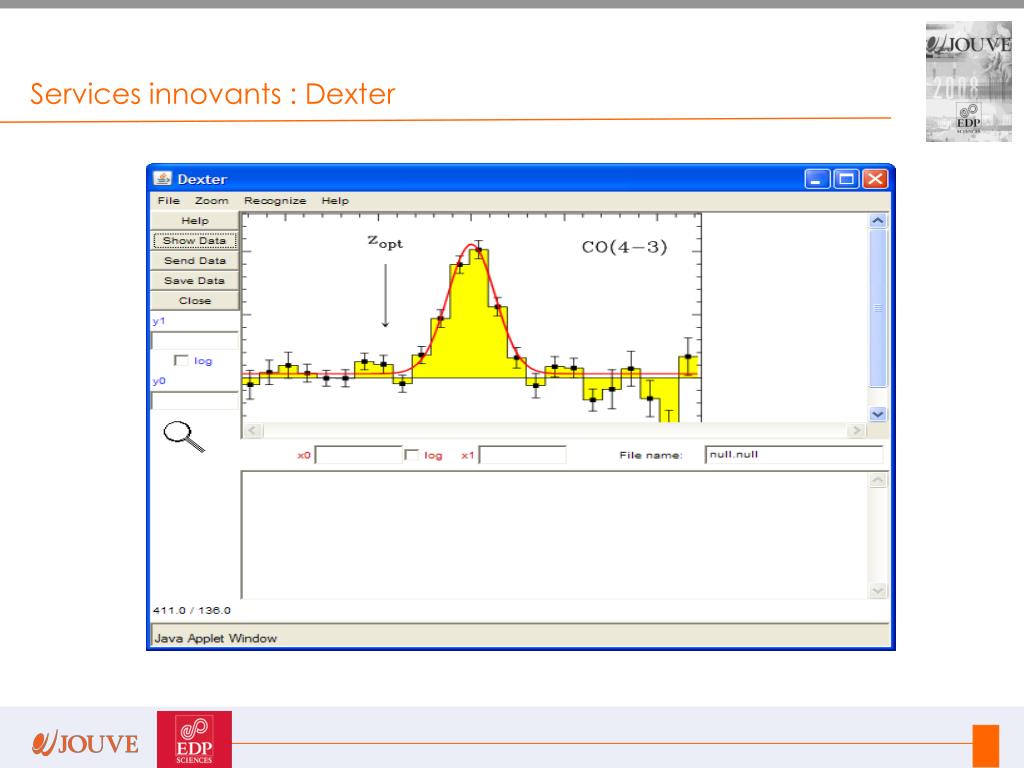Open the Help menu in the menu bar

(x=335, y=200)
